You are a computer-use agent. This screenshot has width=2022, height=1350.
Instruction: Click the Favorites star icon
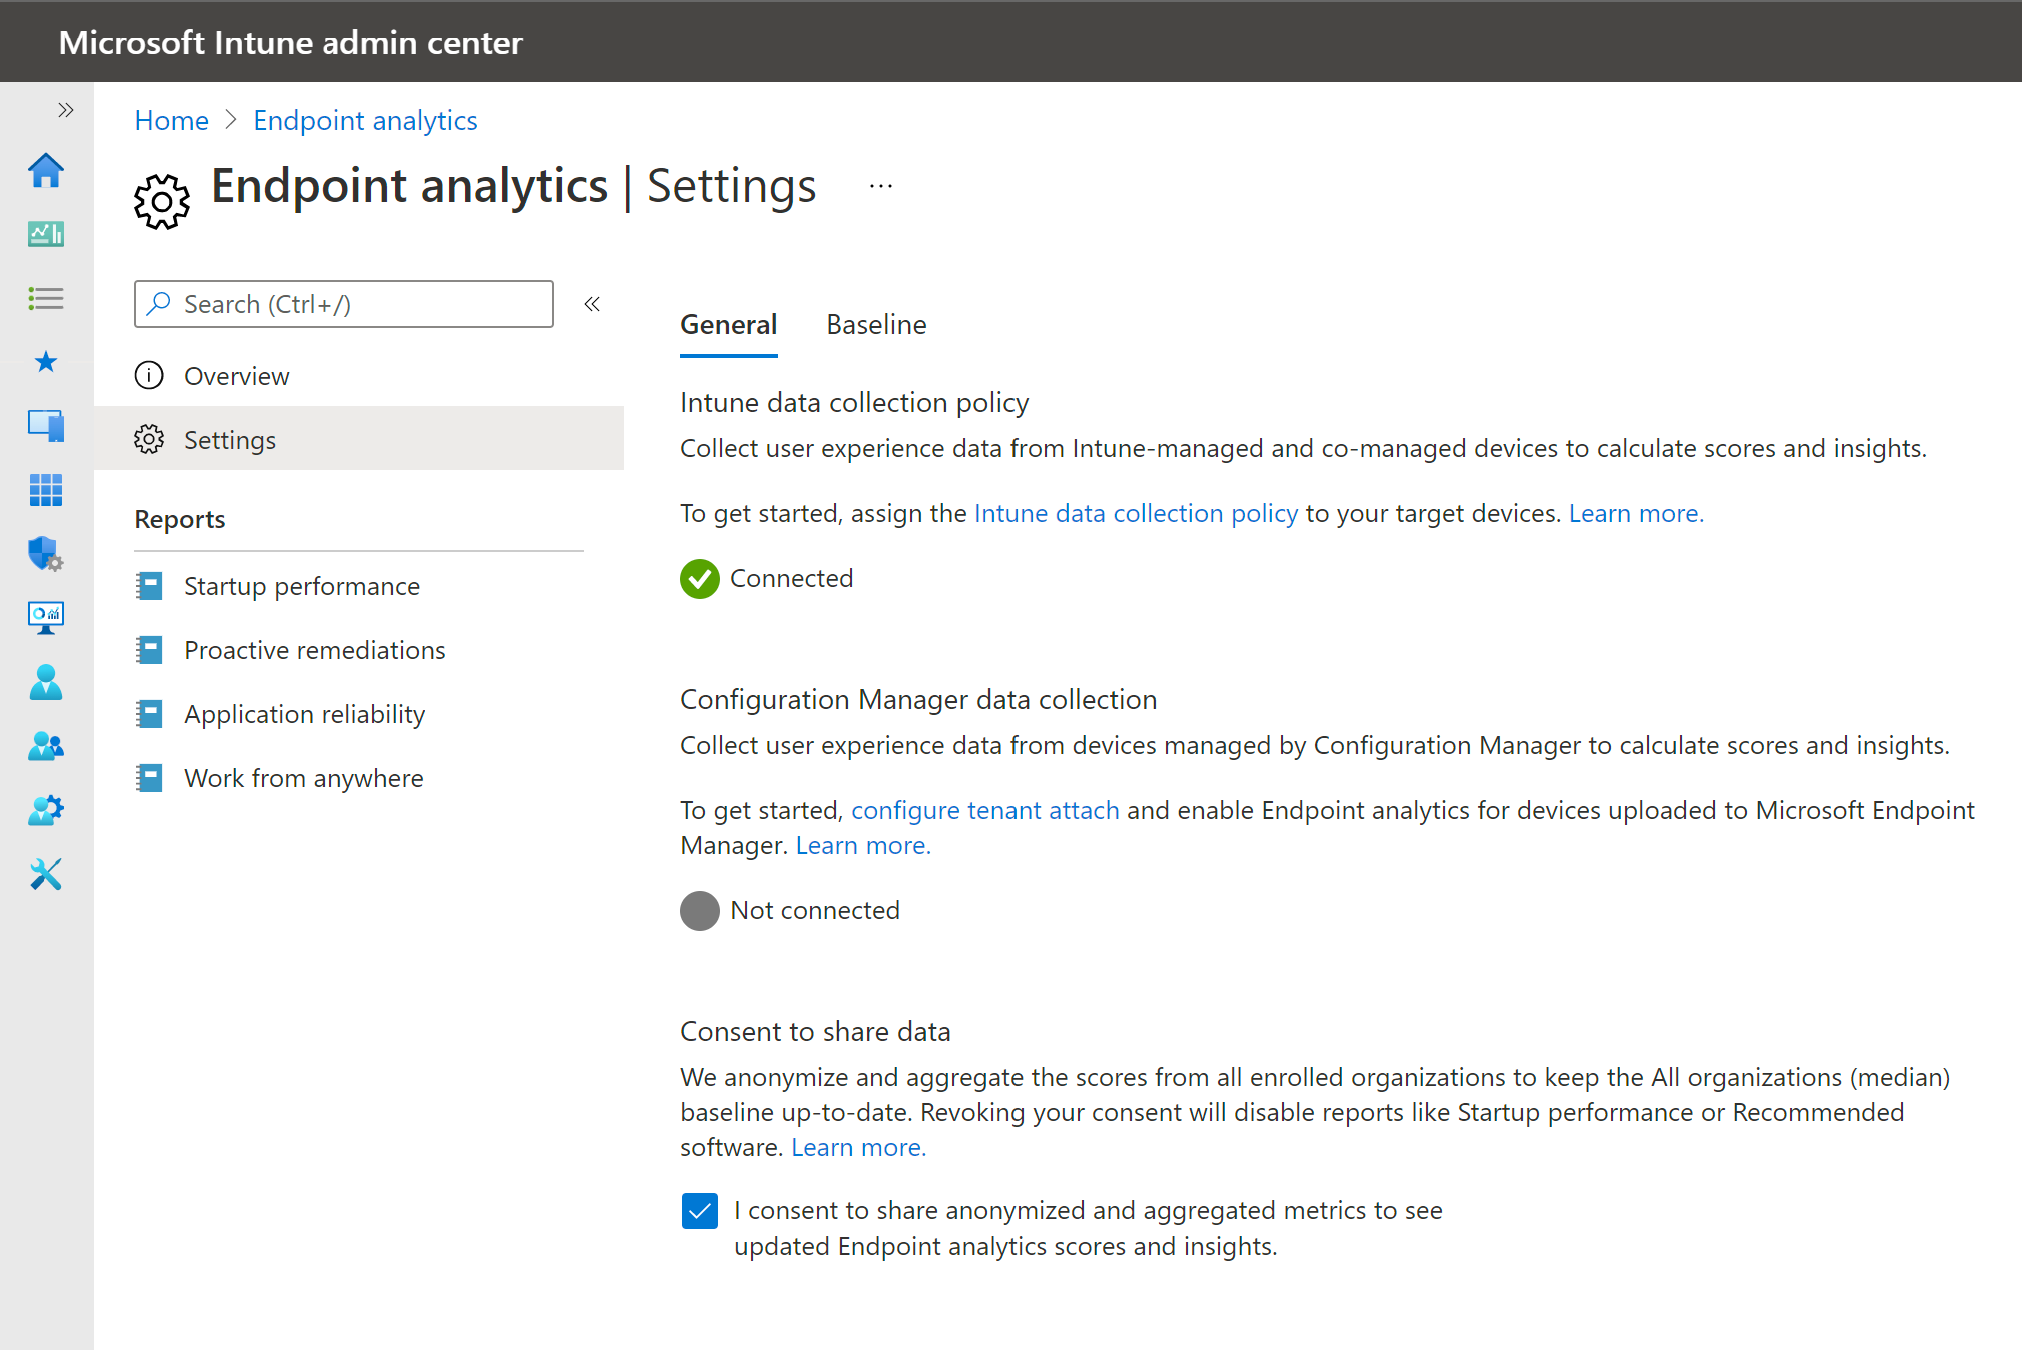(46, 361)
